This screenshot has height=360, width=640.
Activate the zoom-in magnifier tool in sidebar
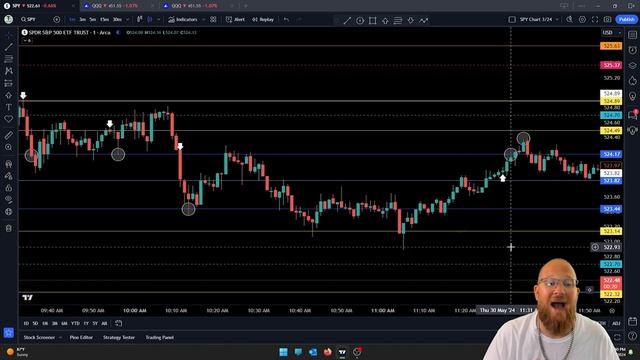pos(9,147)
